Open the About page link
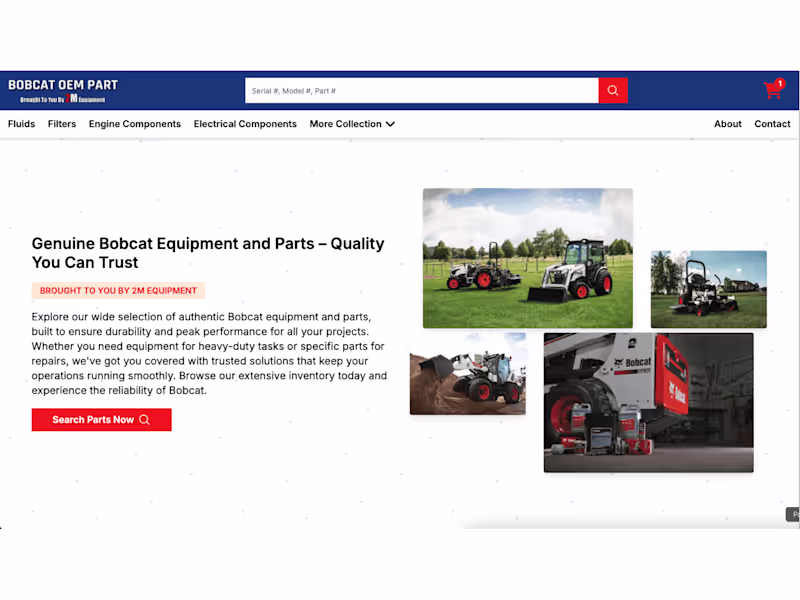This screenshot has width=800, height=600. coord(727,124)
